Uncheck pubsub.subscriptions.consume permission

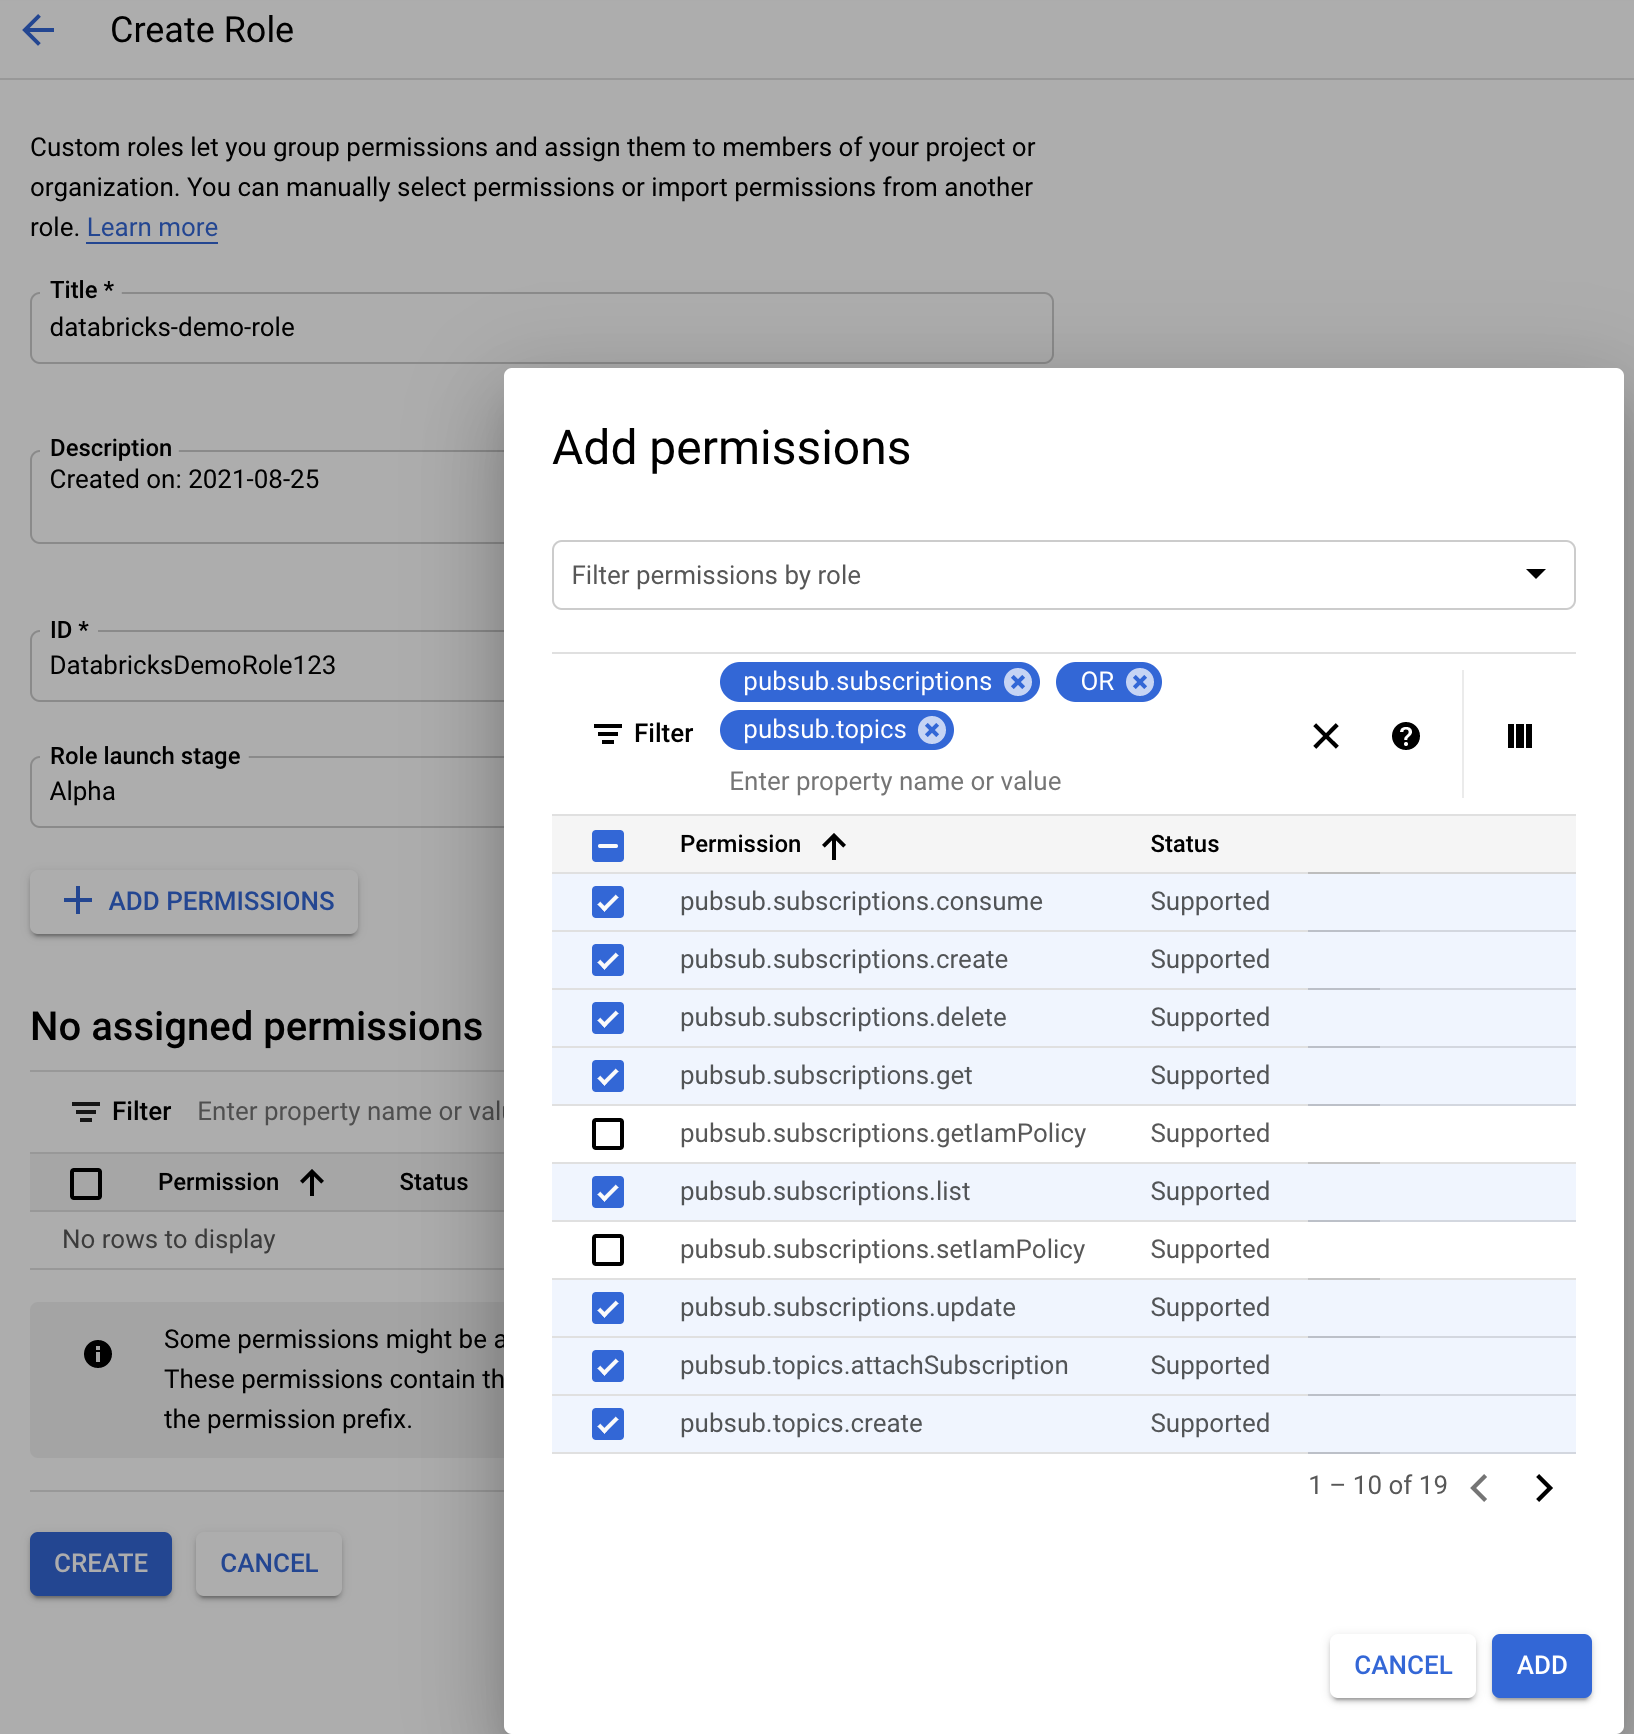(x=608, y=902)
